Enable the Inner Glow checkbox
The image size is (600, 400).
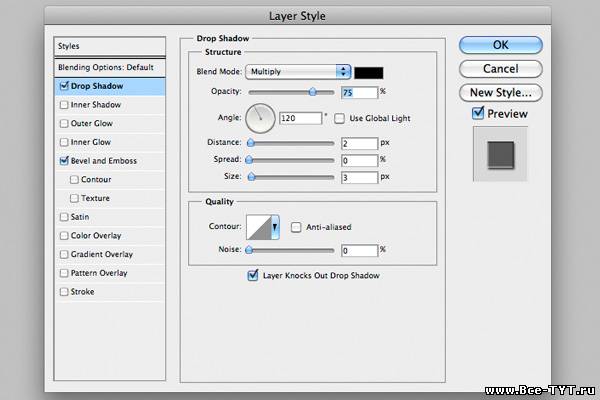pos(64,142)
